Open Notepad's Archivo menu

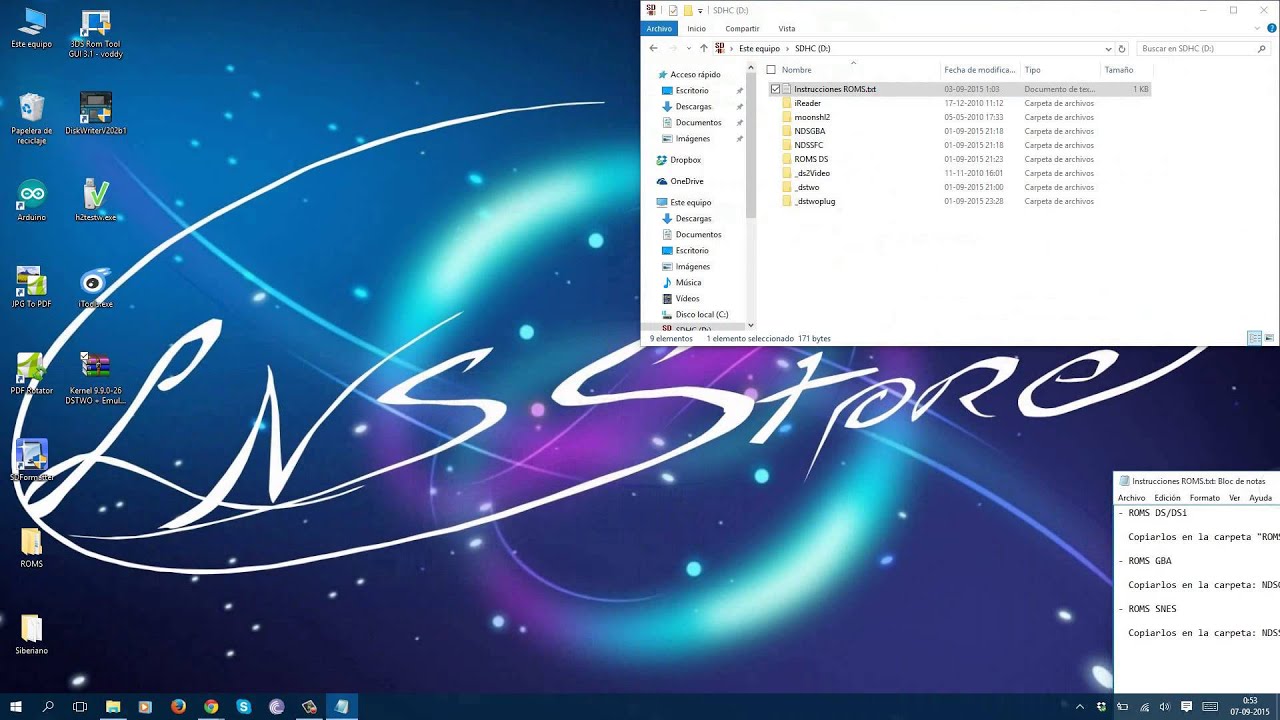pos(1131,498)
